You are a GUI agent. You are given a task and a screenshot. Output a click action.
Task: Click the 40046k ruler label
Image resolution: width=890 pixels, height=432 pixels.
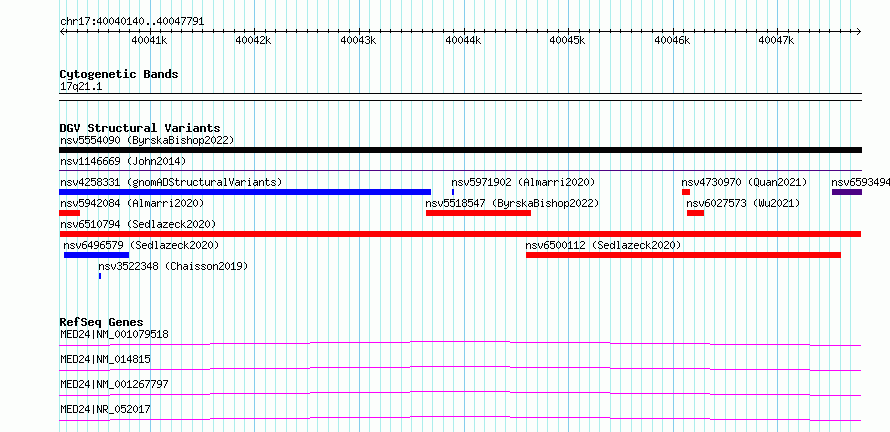point(673,40)
